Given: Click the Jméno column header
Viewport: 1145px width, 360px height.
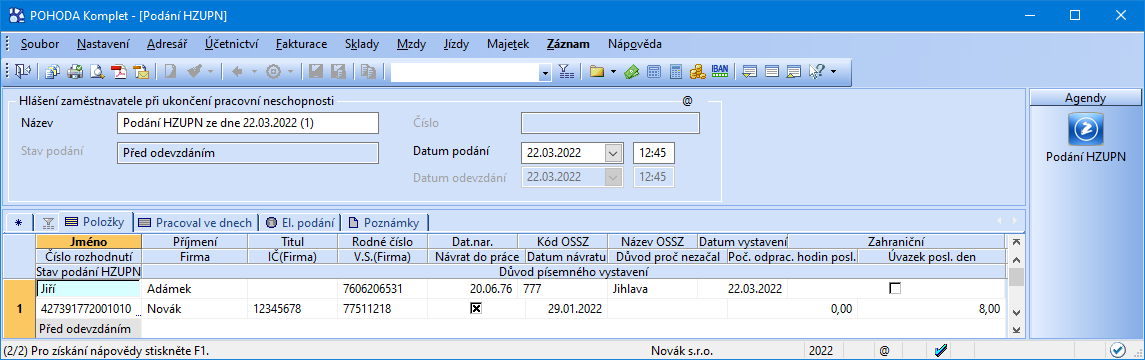Looking at the screenshot, I should [x=89, y=242].
